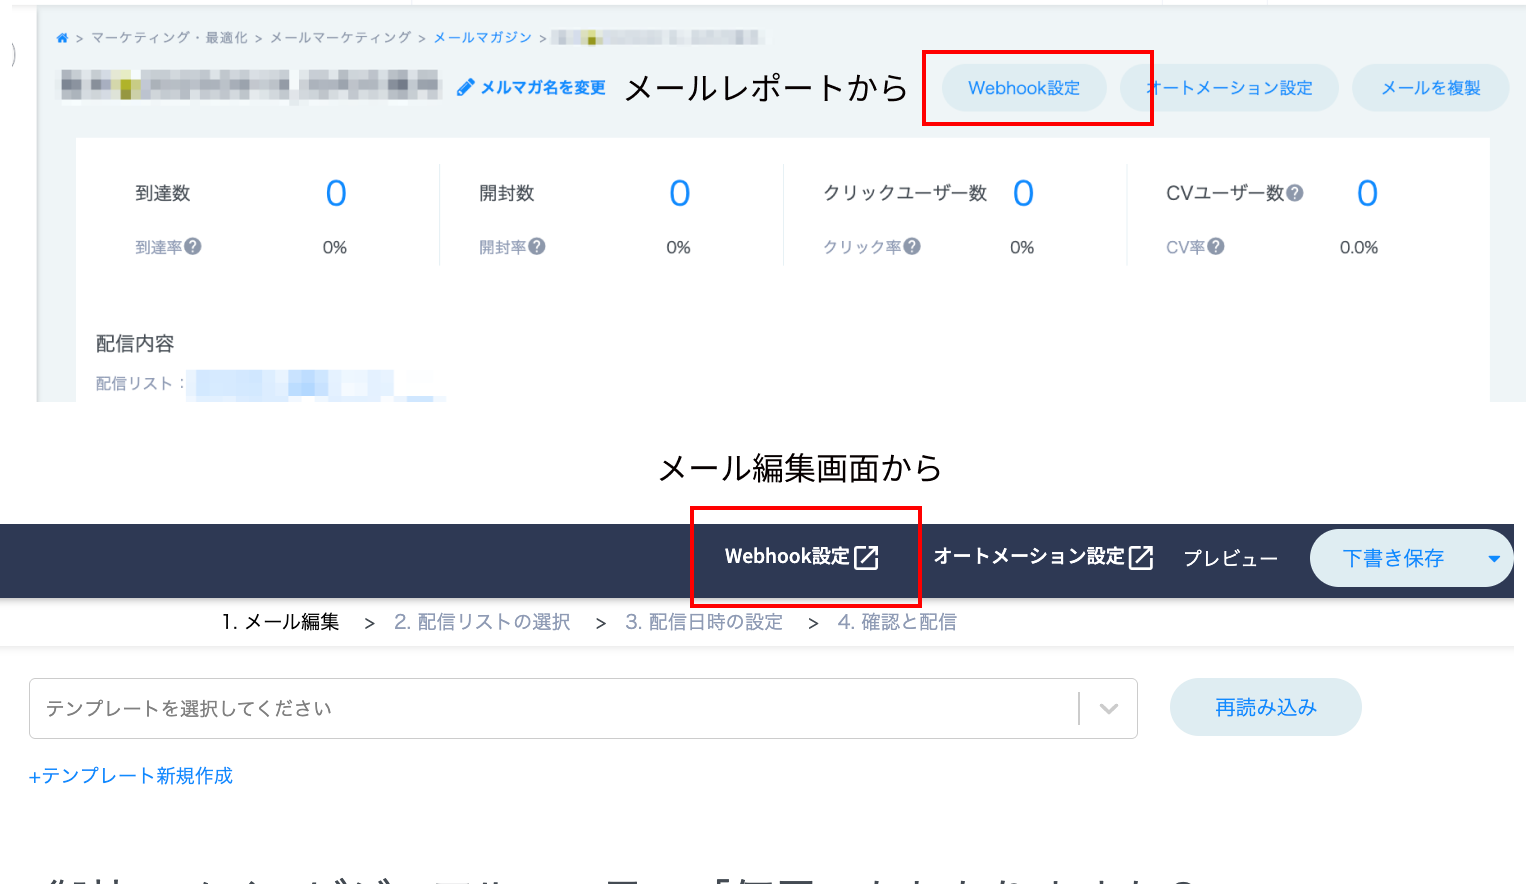Click help icon beside 開封率
This screenshot has width=1538, height=884.
click(x=537, y=246)
